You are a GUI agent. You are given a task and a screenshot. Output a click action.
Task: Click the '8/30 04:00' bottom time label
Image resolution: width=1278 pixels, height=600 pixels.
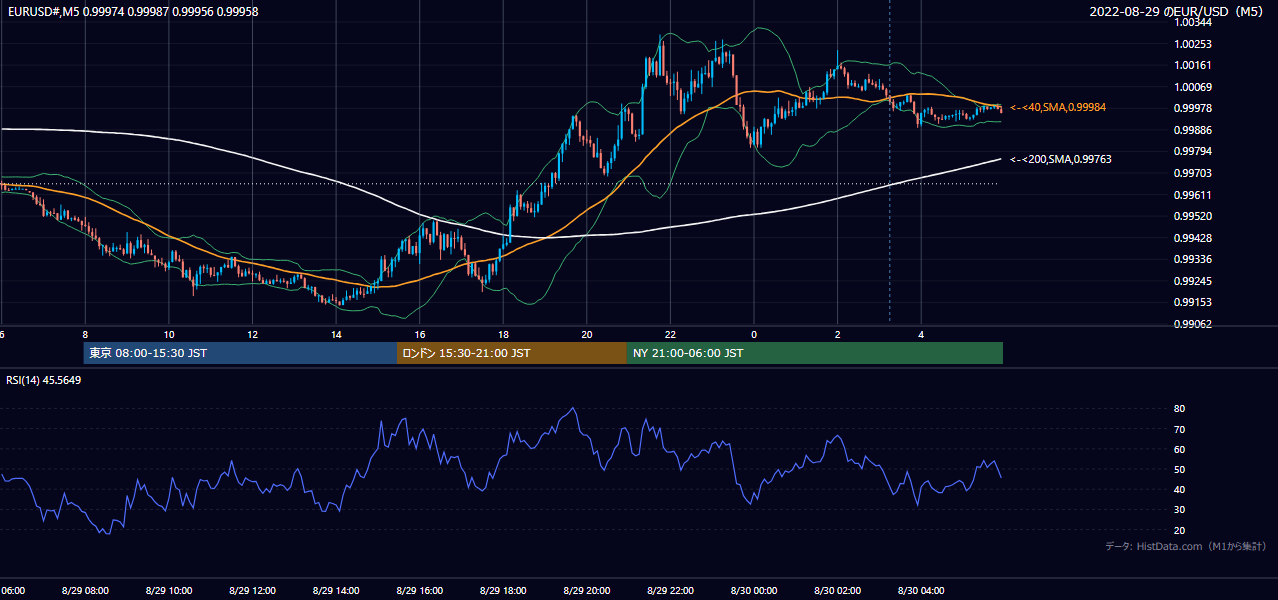pyautogui.click(x=920, y=590)
